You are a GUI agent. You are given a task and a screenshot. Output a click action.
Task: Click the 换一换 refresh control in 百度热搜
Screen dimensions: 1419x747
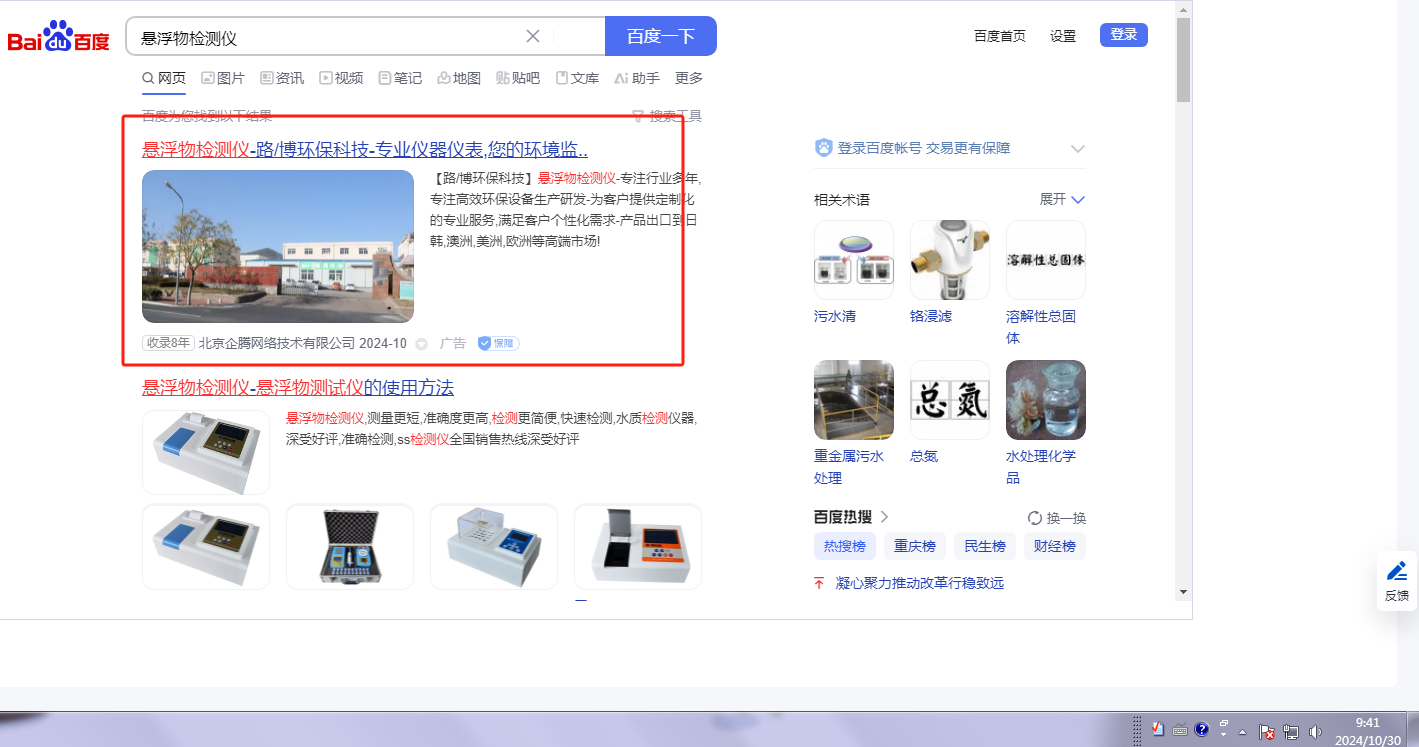(x=1057, y=518)
